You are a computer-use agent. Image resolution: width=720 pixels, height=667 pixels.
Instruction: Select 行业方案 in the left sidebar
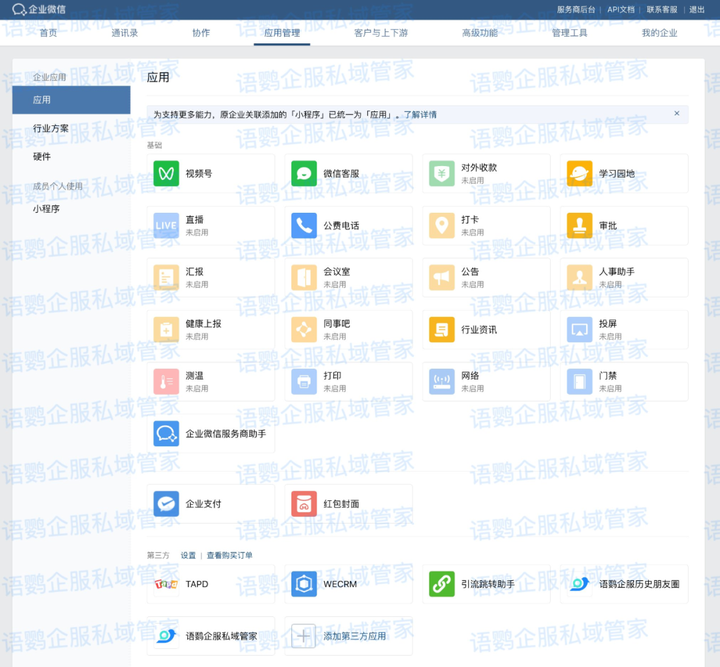point(51,129)
